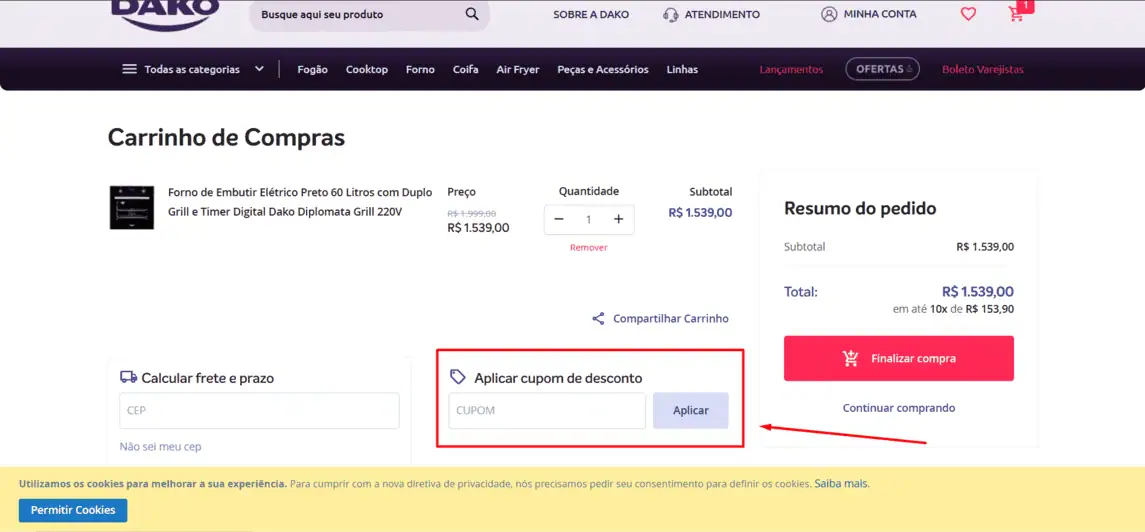Go to Lançamentos
Viewport: 1145px width, 532px height.
point(792,69)
